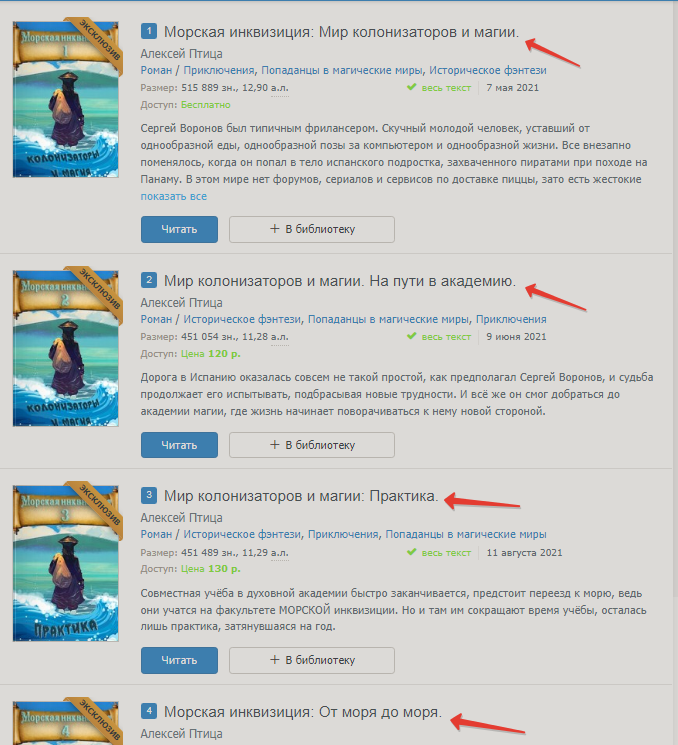Click 'Читать' button for 'Практика' book
This screenshot has height=745, width=678.
click(179, 660)
